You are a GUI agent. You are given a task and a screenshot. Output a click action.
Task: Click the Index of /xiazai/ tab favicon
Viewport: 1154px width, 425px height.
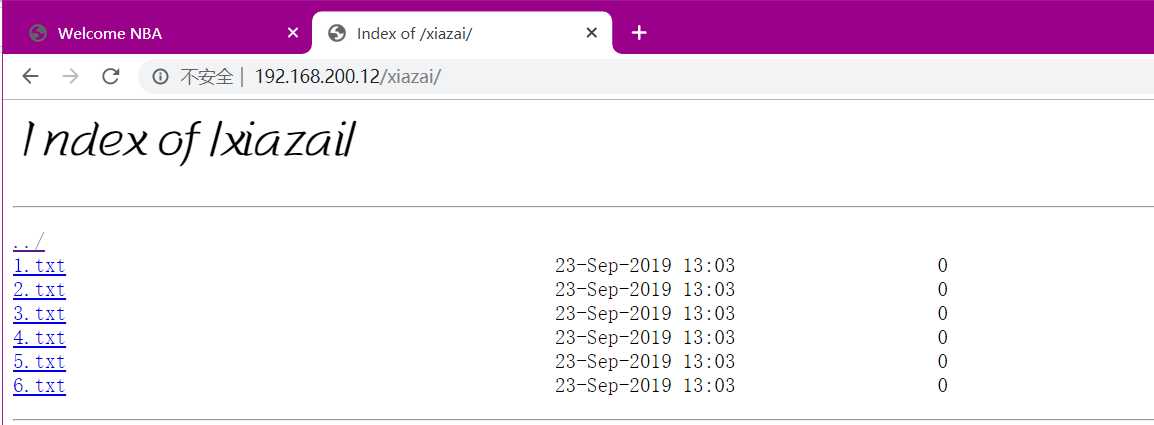[337, 33]
